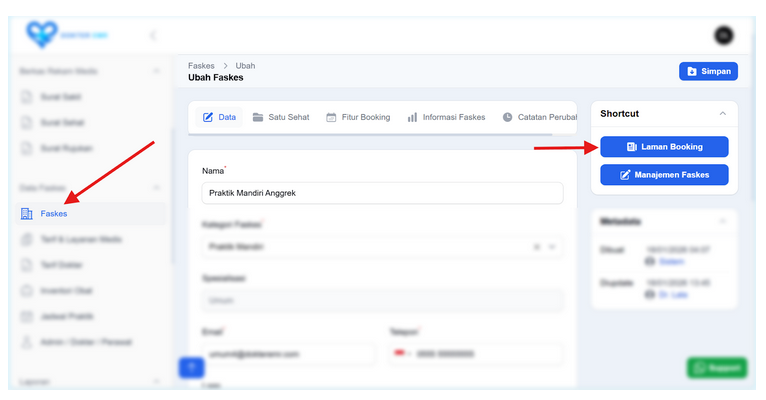The height and width of the screenshot is (400, 766).
Task: Open Tarif & Layanan Medis in sidebar
Action: [x=90, y=239]
